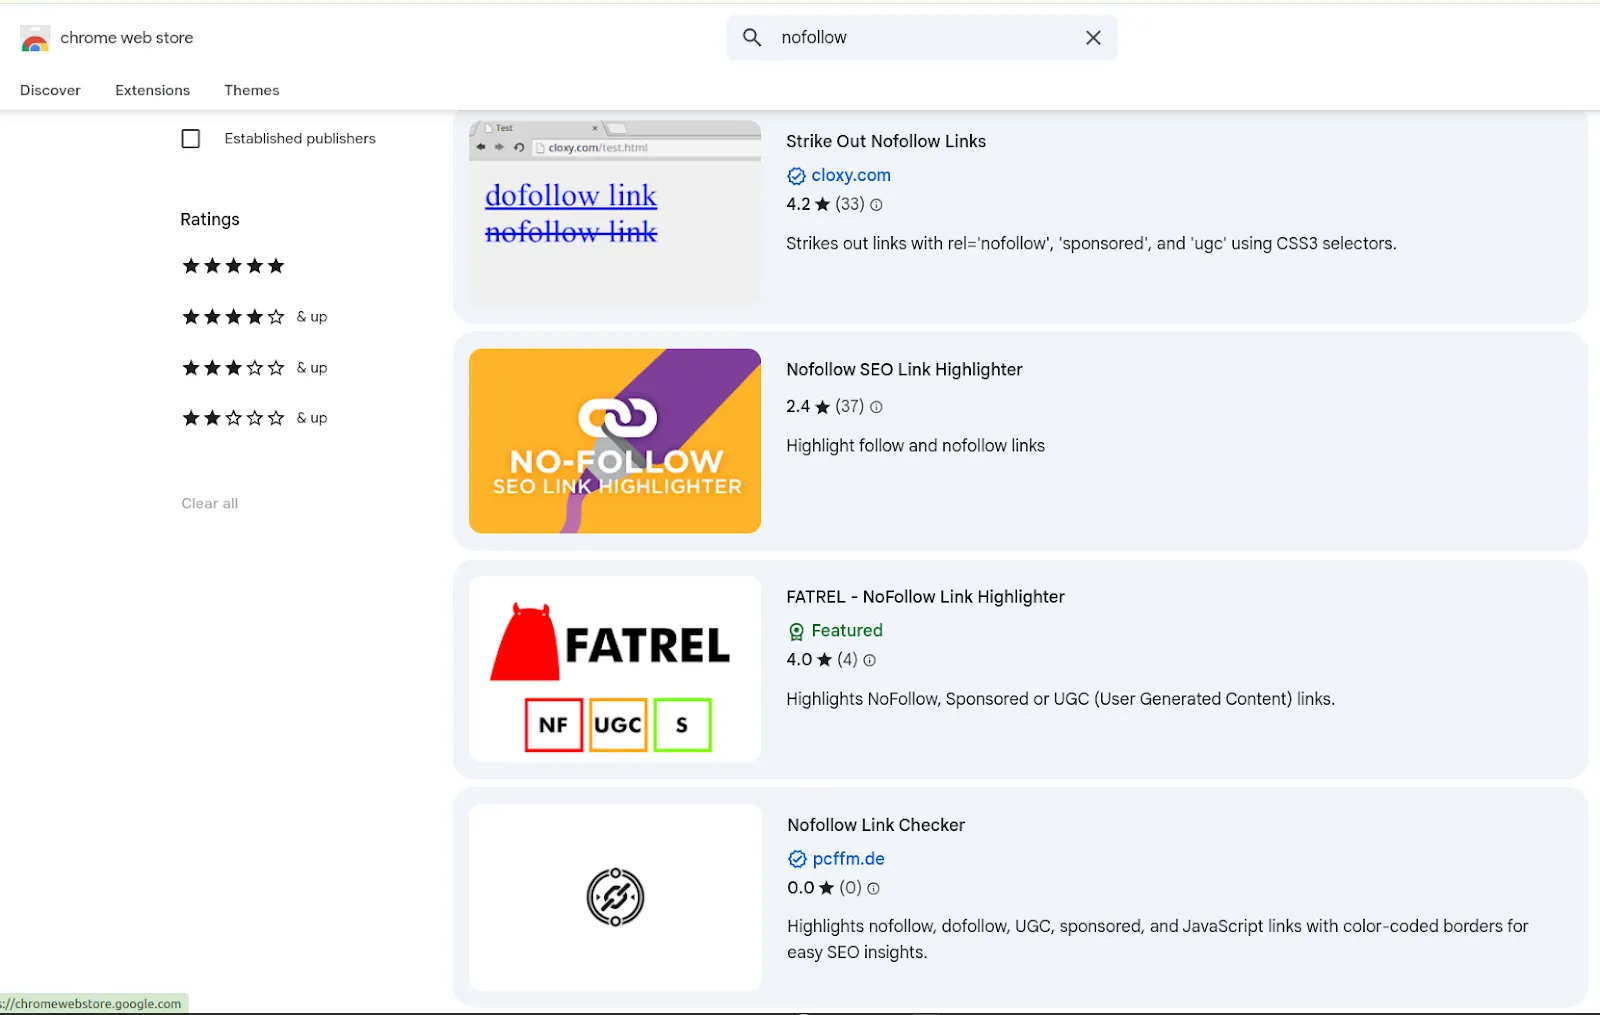The width and height of the screenshot is (1600, 1015).
Task: Click the info icon beside Nofollow SEO Link Highlighter rating
Action: pos(876,406)
